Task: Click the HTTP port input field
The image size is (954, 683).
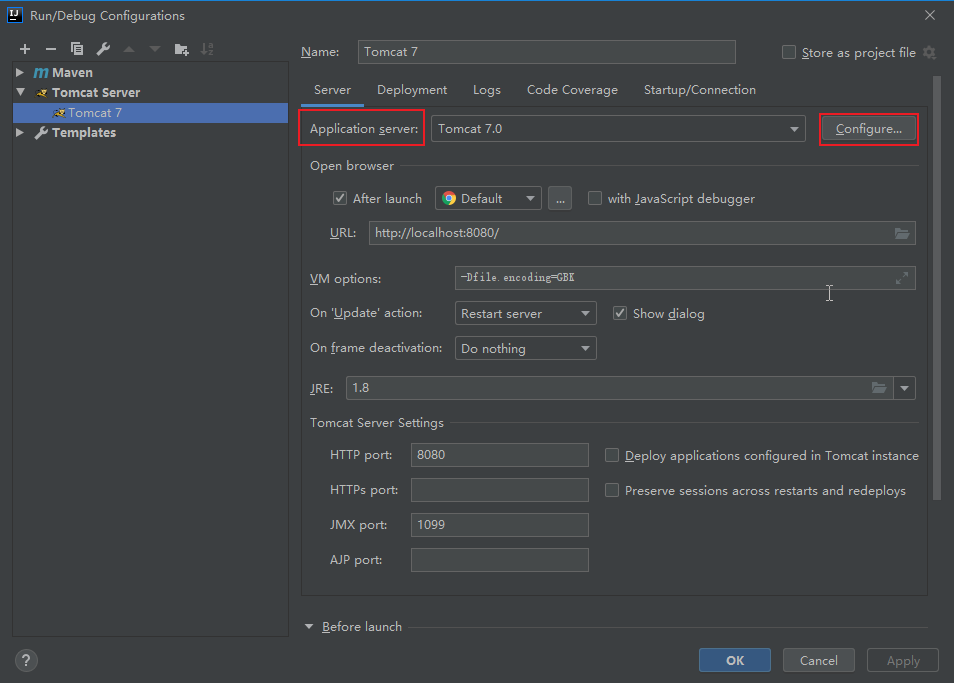Action: 499,455
